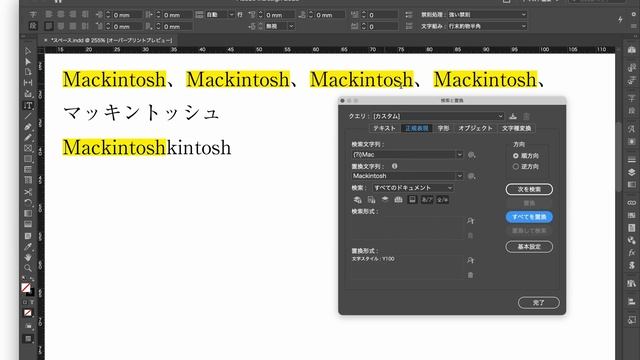
Task: Open the すべてのドキュメント search scope dropdown
Action: [x=413, y=188]
